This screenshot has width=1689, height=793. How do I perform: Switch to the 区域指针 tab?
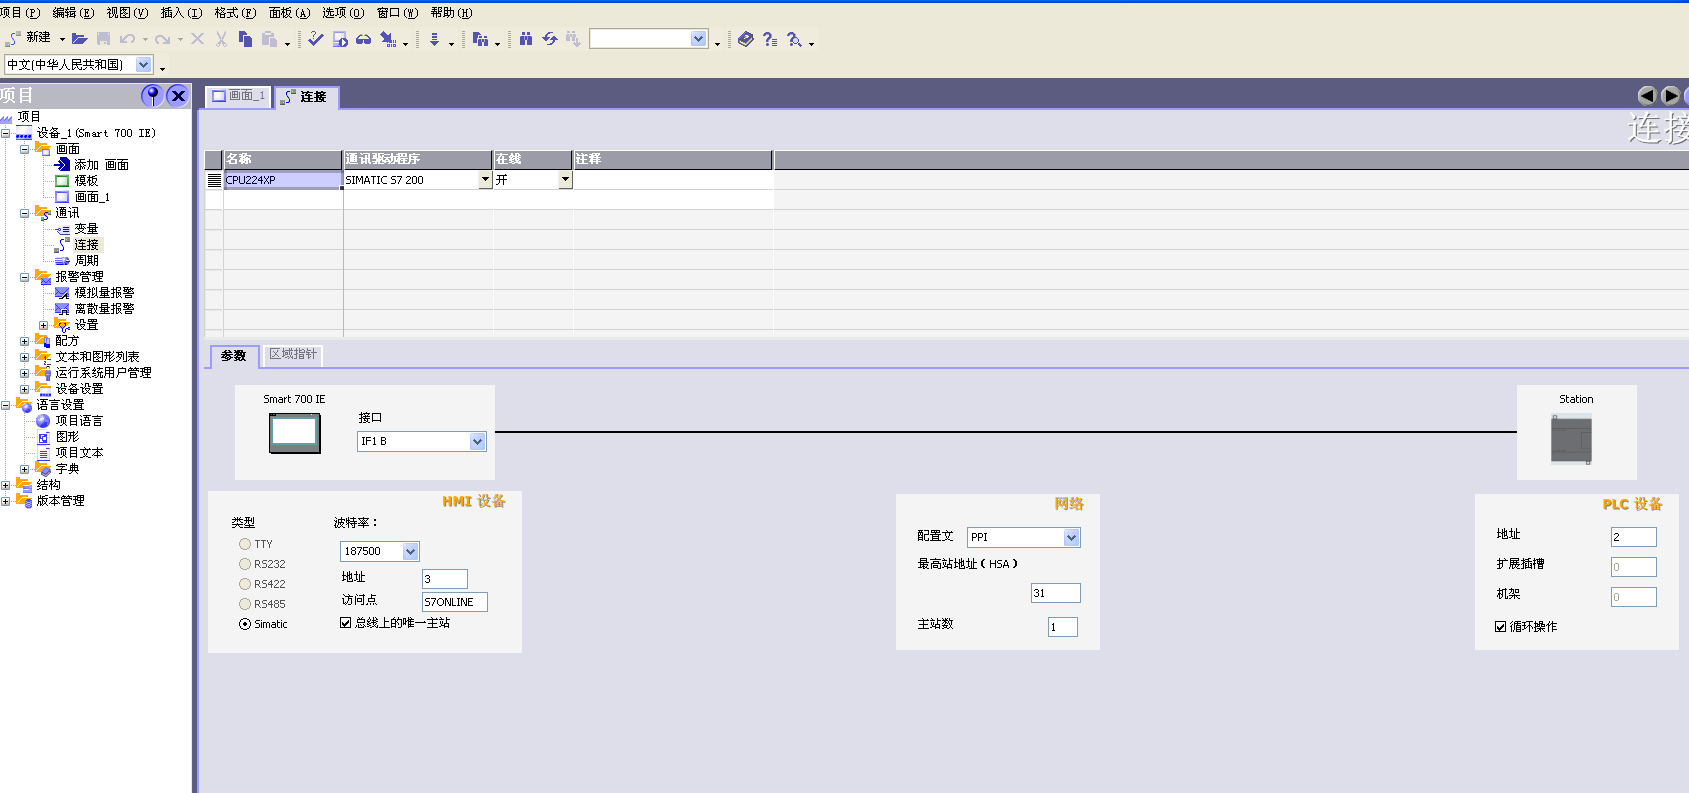pos(293,354)
